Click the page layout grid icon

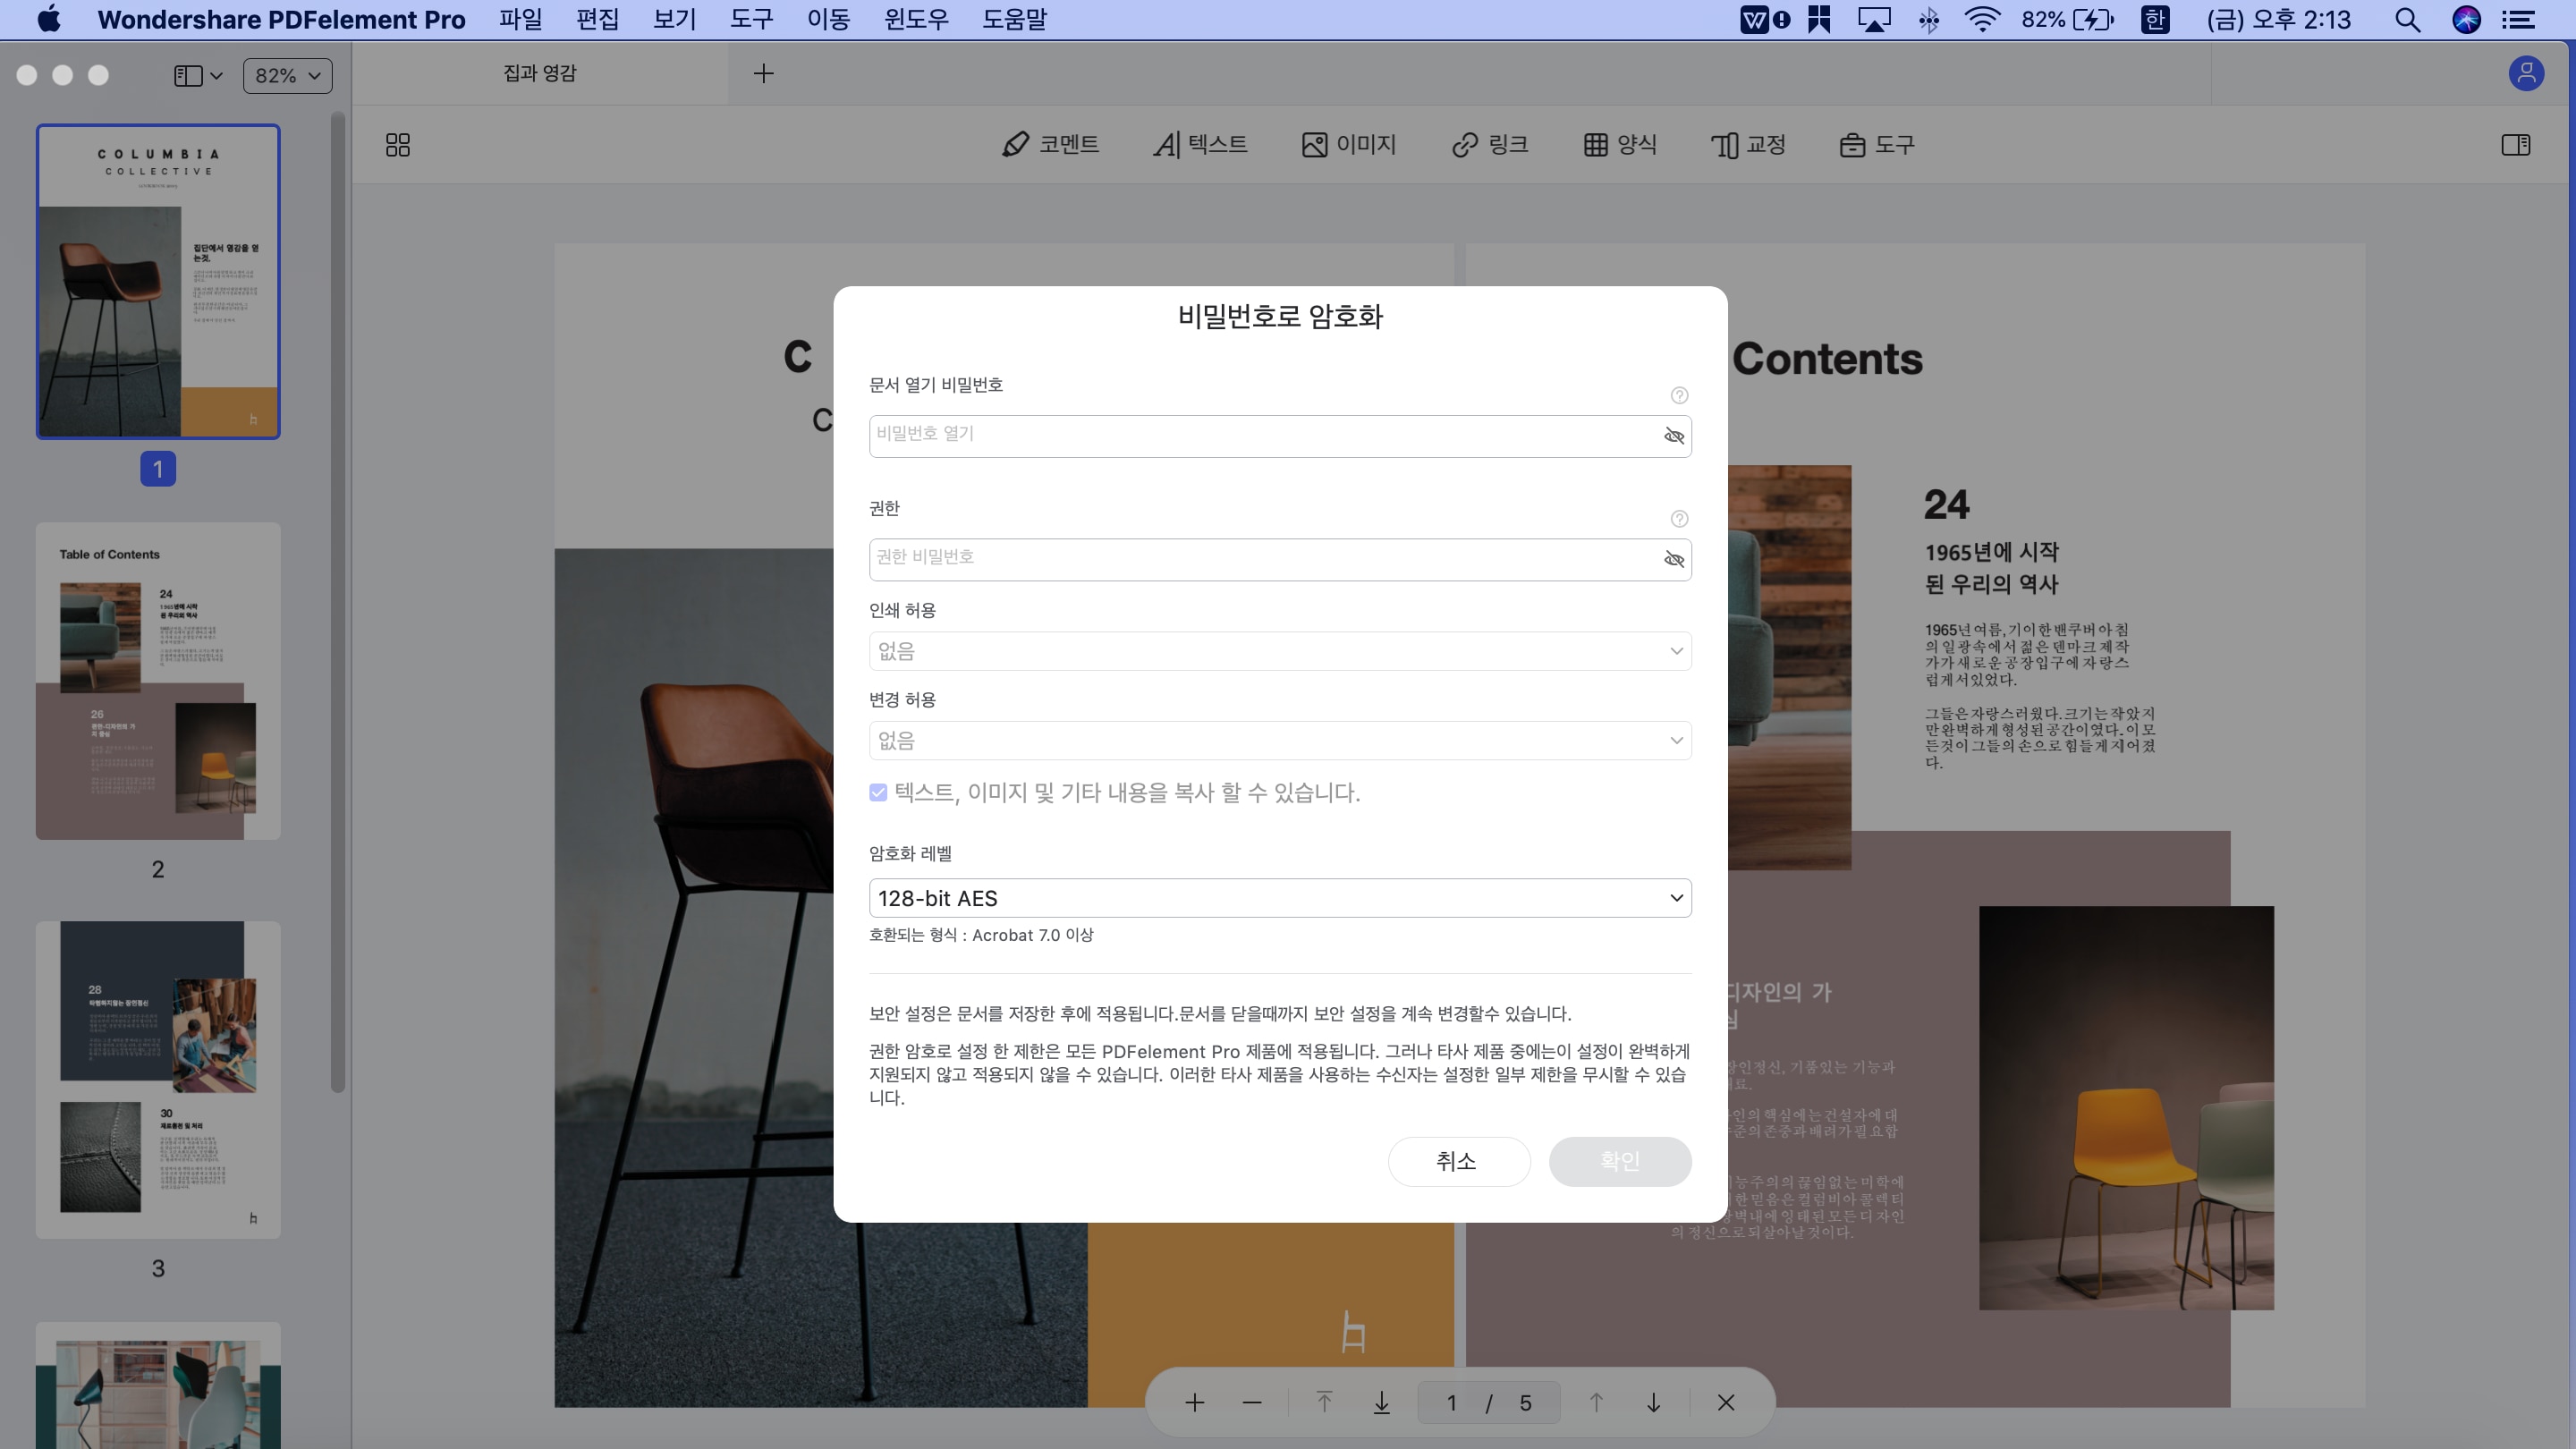[398, 145]
